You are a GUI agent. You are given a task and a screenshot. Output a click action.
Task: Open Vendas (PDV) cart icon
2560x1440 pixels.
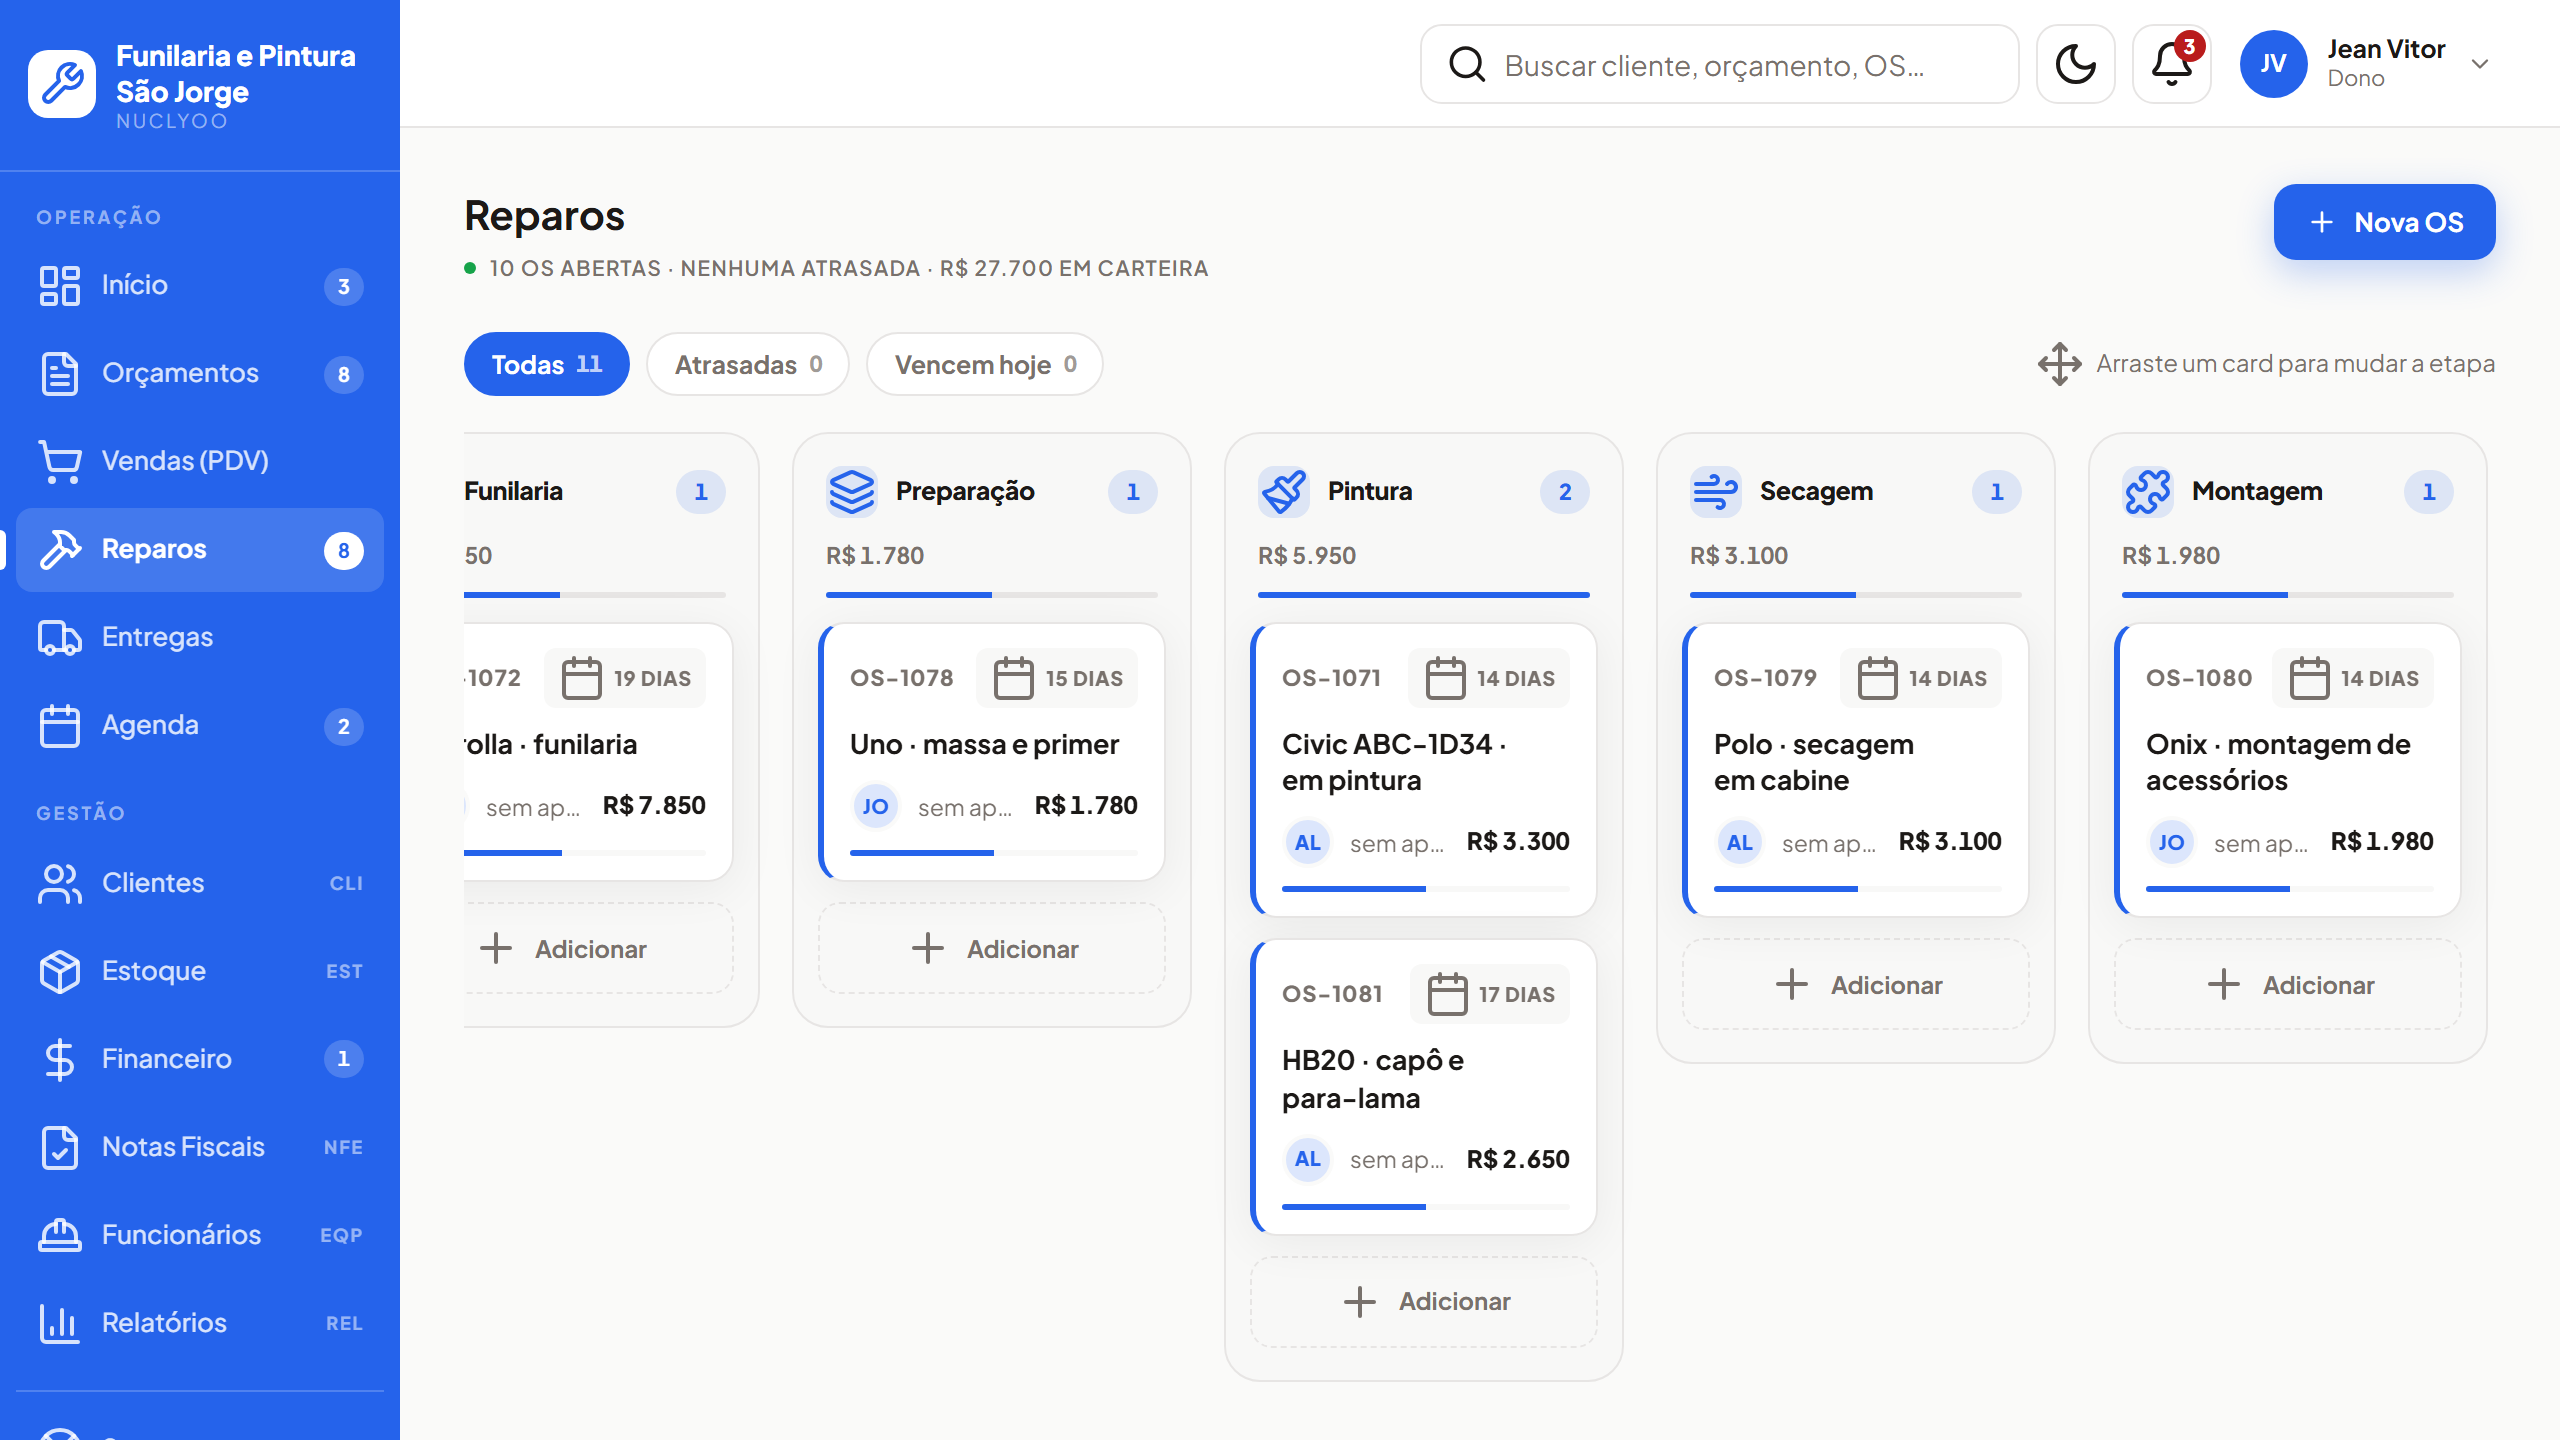point(60,461)
